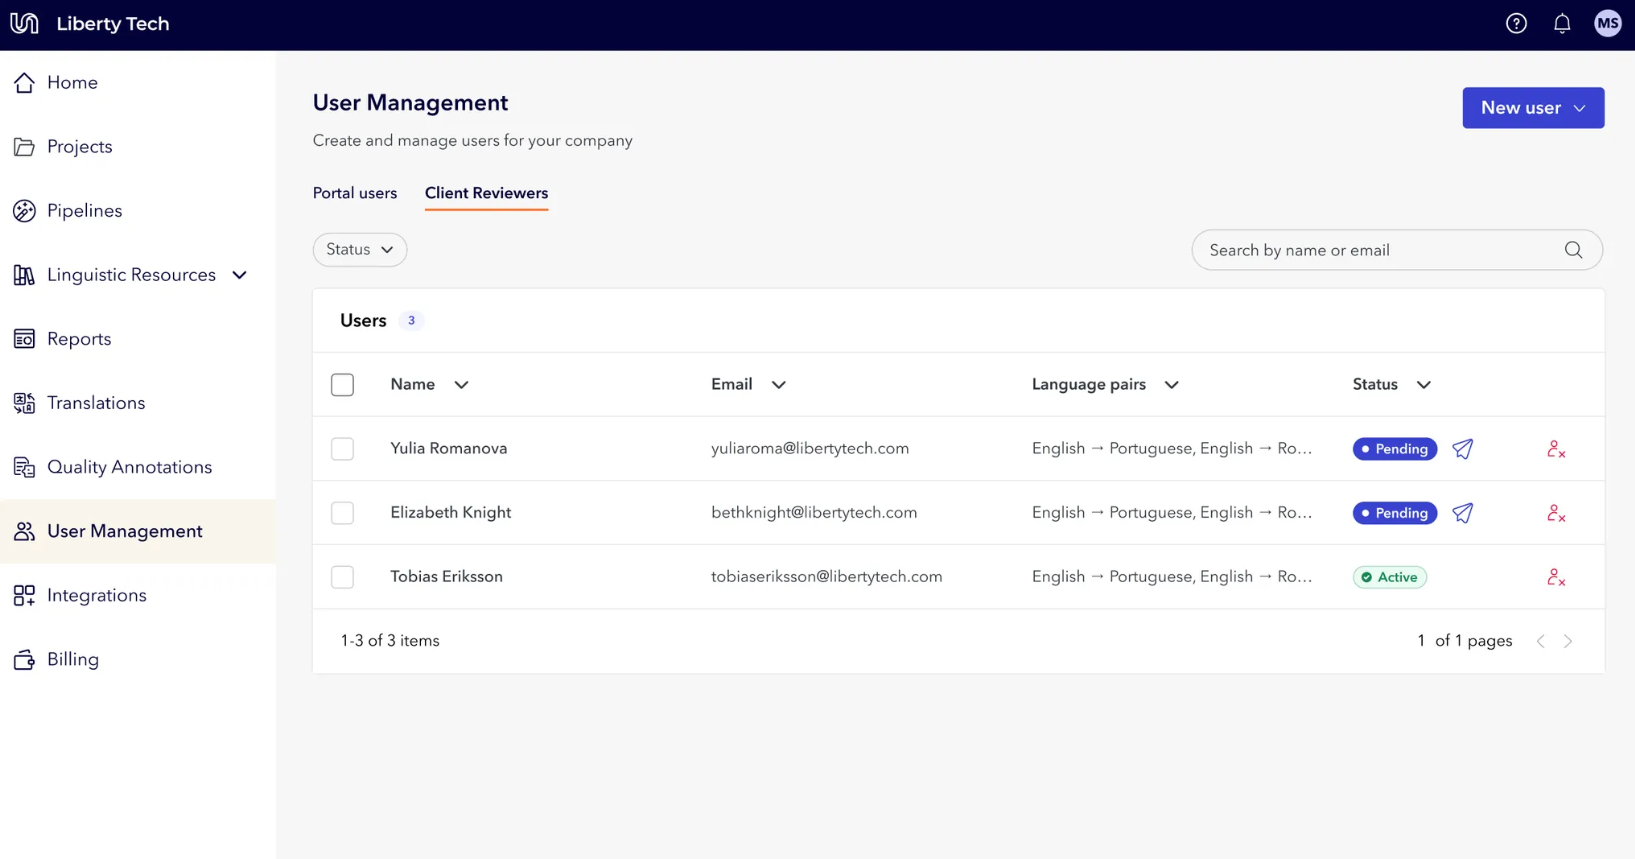Sort by Name column chevron

(x=461, y=385)
